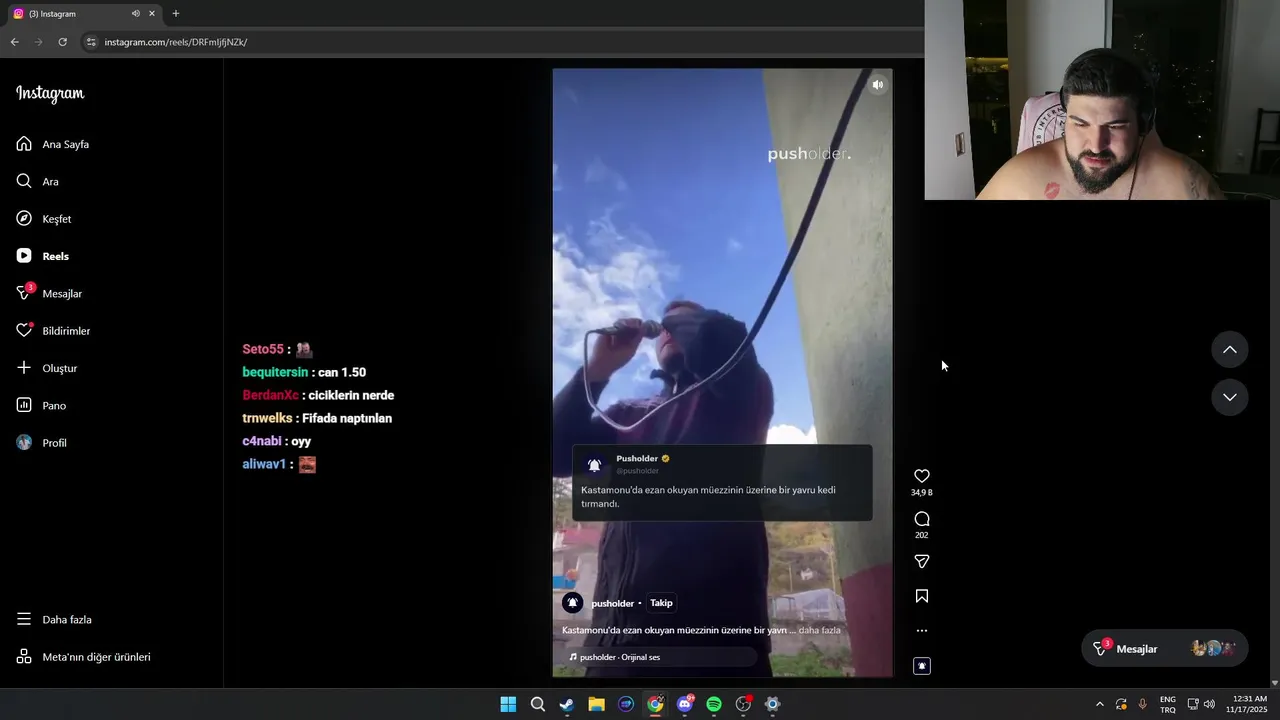This screenshot has width=1280, height=720.
Task: Open OBS from taskbar
Action: coord(743,704)
